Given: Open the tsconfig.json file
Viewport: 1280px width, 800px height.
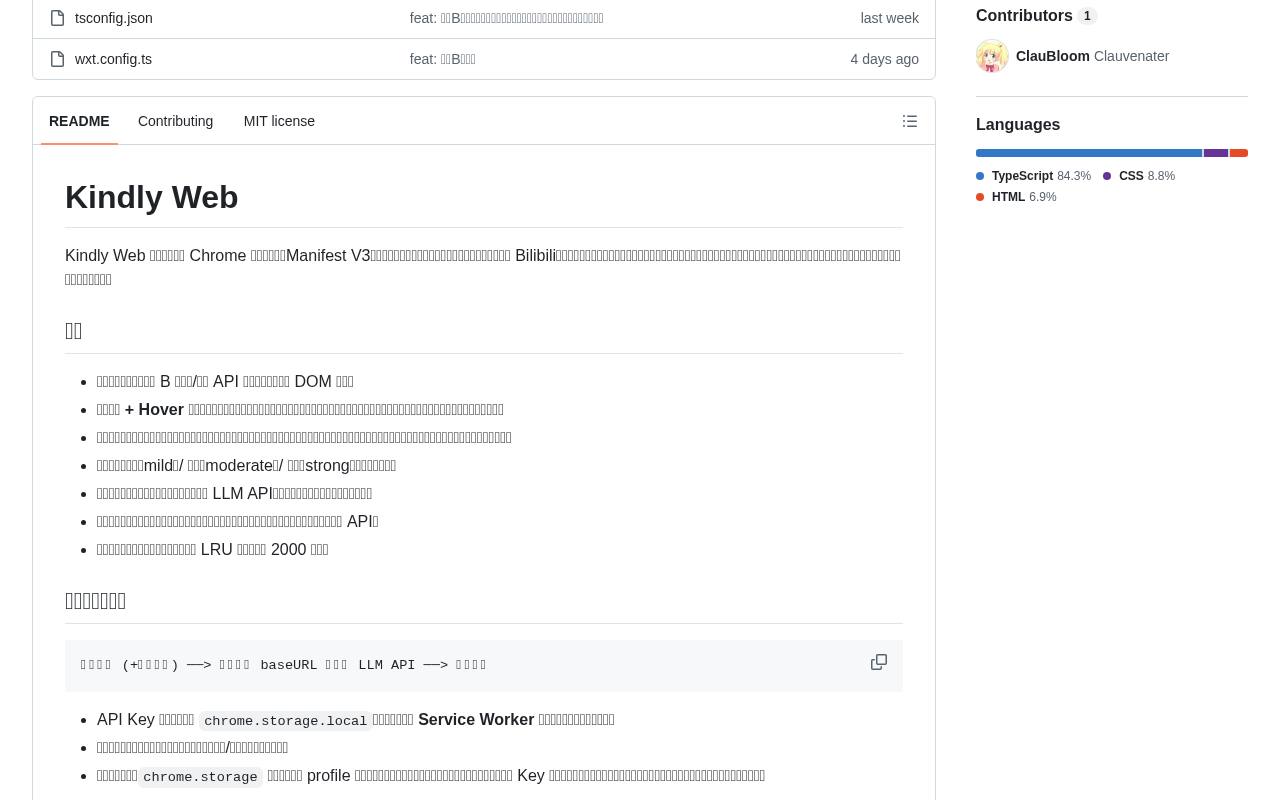Looking at the screenshot, I should click(x=114, y=18).
